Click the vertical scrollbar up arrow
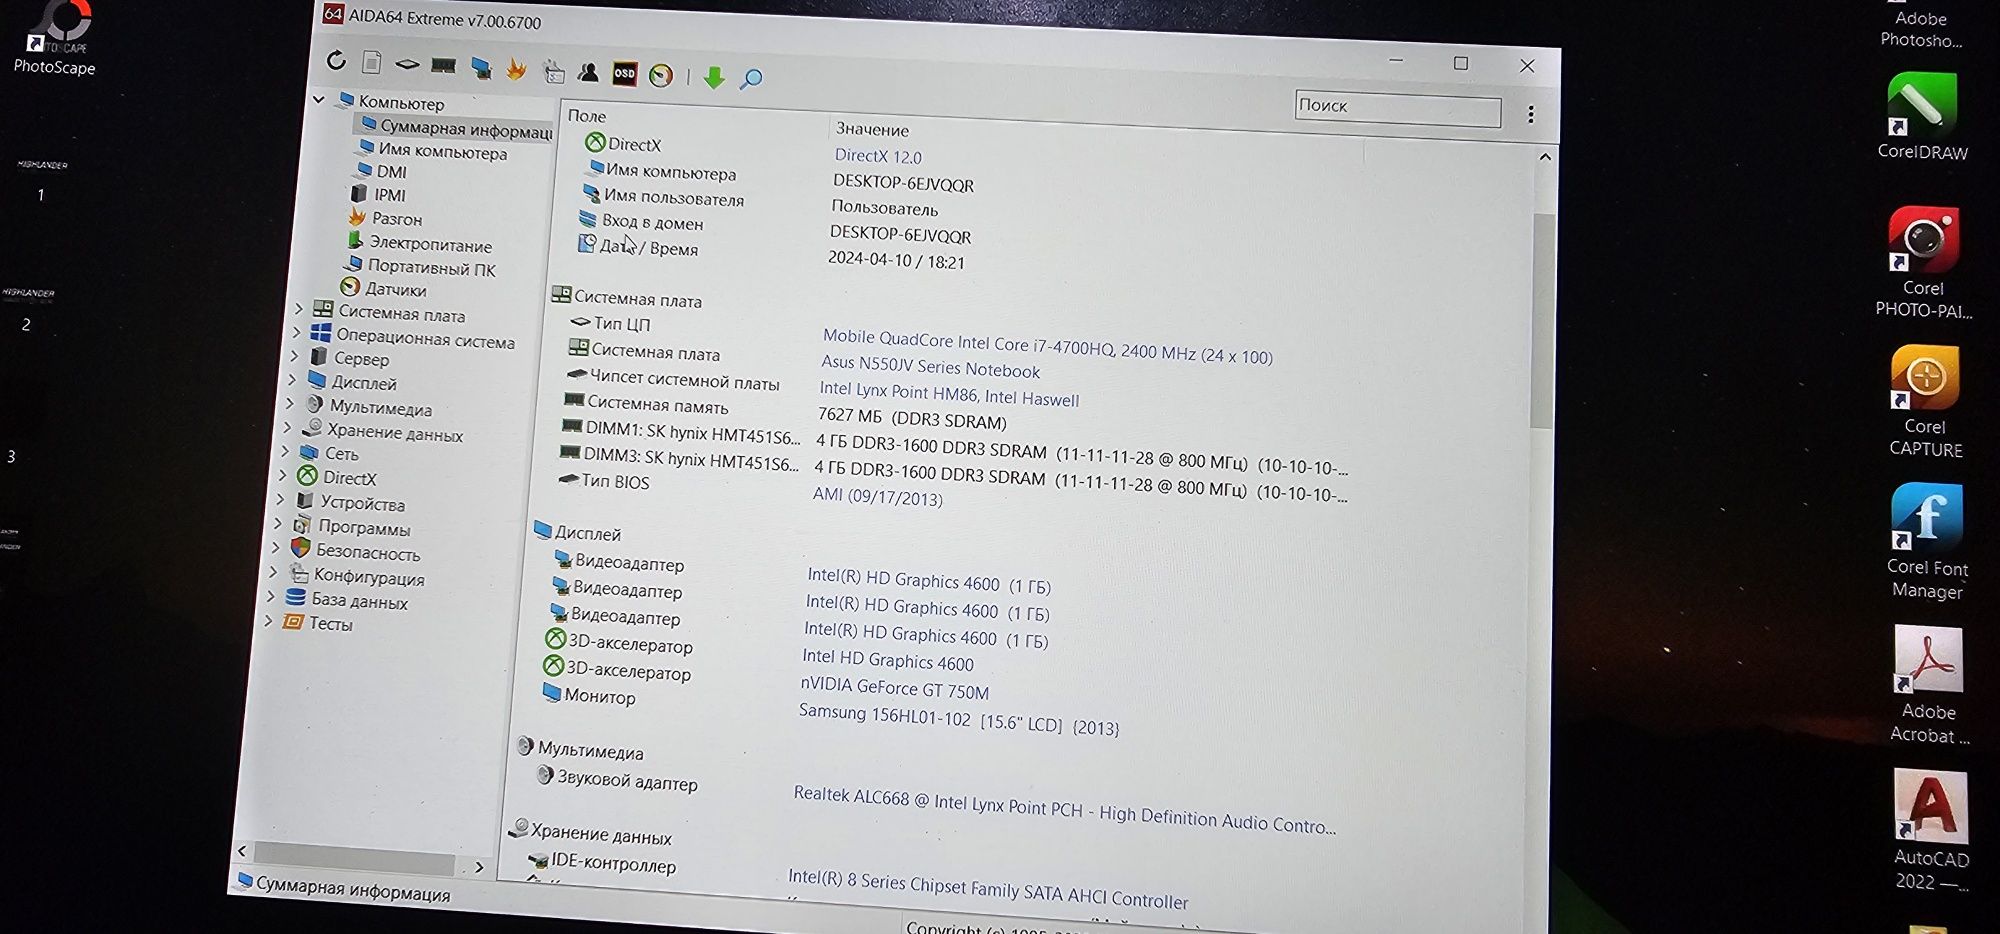 (x=1545, y=157)
